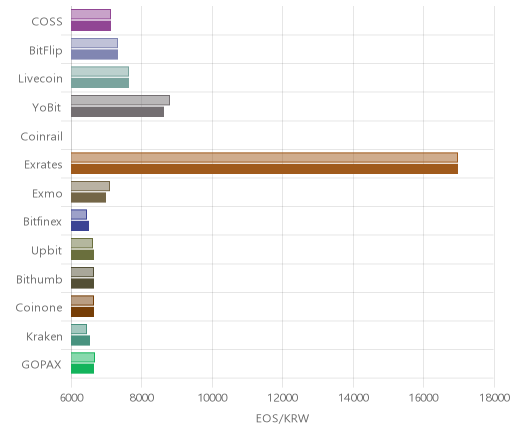The height and width of the screenshot is (436, 512).
Task: Click the dark purple COSS bar
Action: coord(91,26)
